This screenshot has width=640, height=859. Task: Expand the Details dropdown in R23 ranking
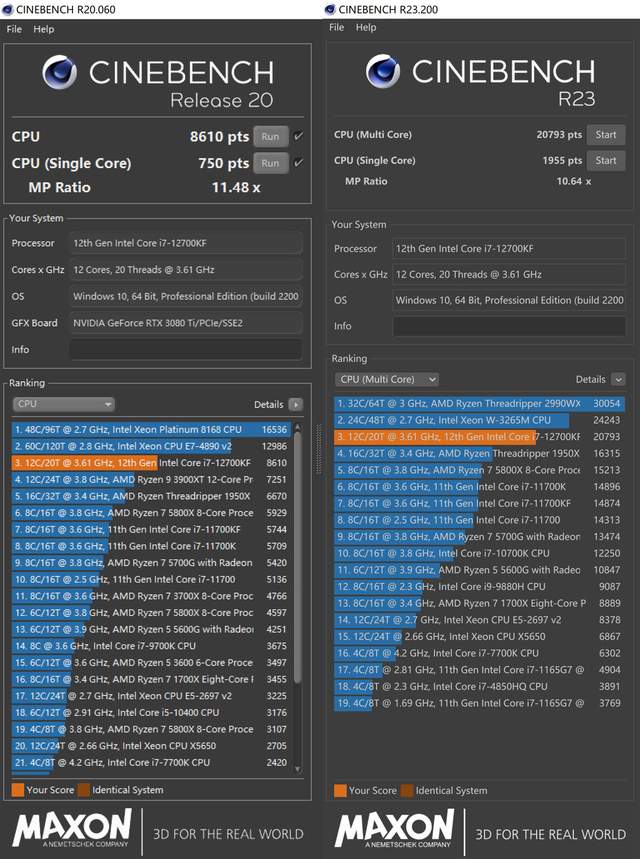618,379
